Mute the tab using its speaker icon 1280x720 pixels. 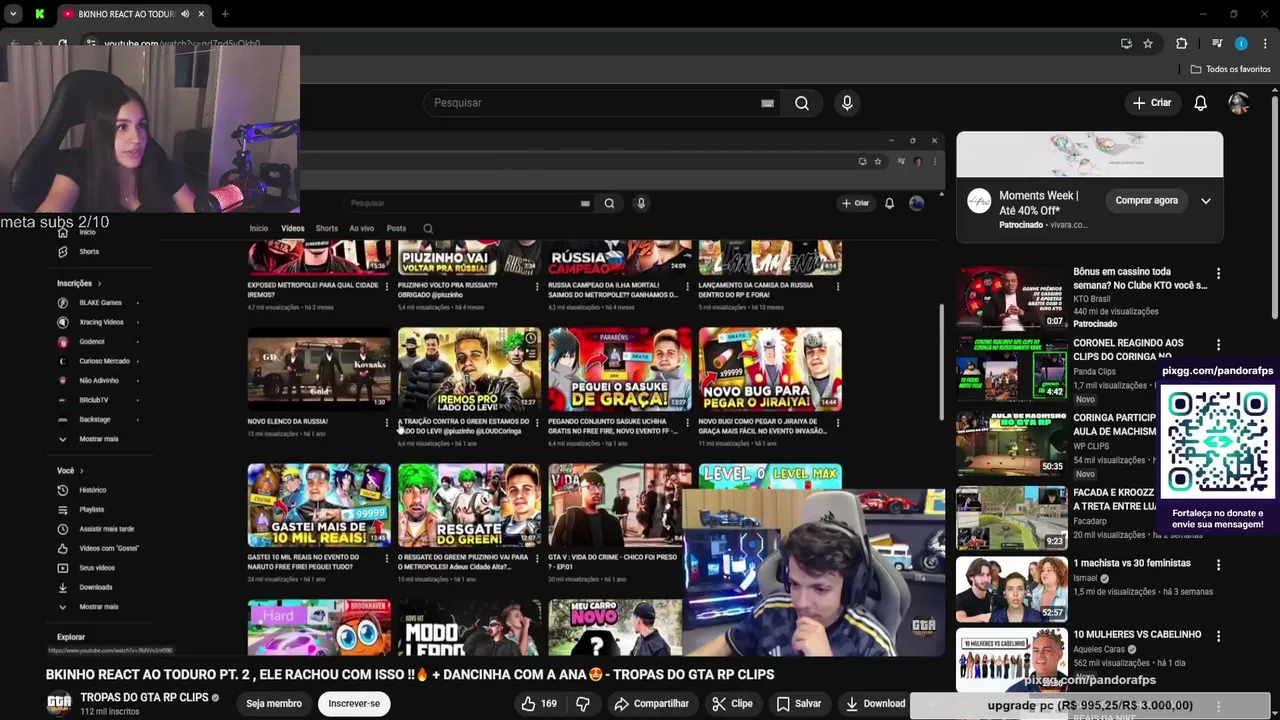tap(185, 14)
